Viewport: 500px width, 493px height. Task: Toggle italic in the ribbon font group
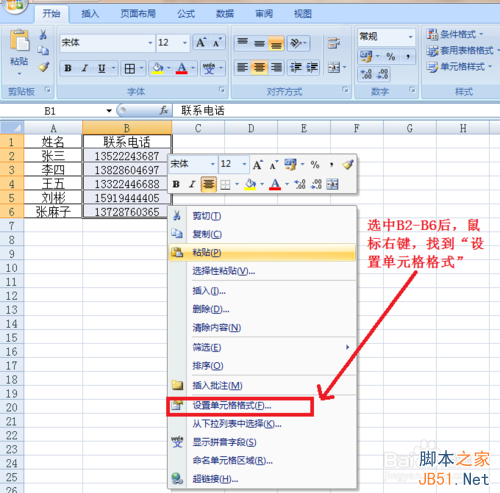click(x=85, y=68)
